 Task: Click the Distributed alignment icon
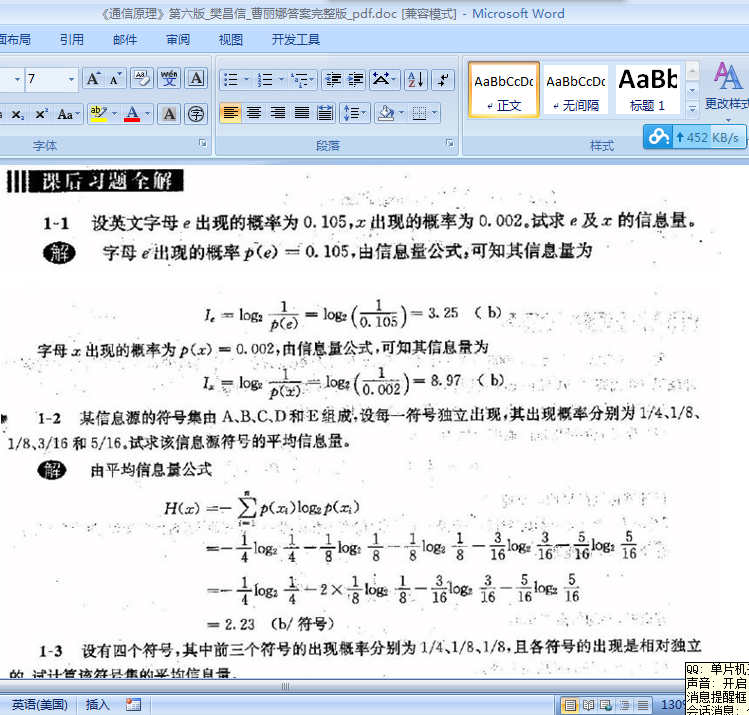[x=325, y=114]
